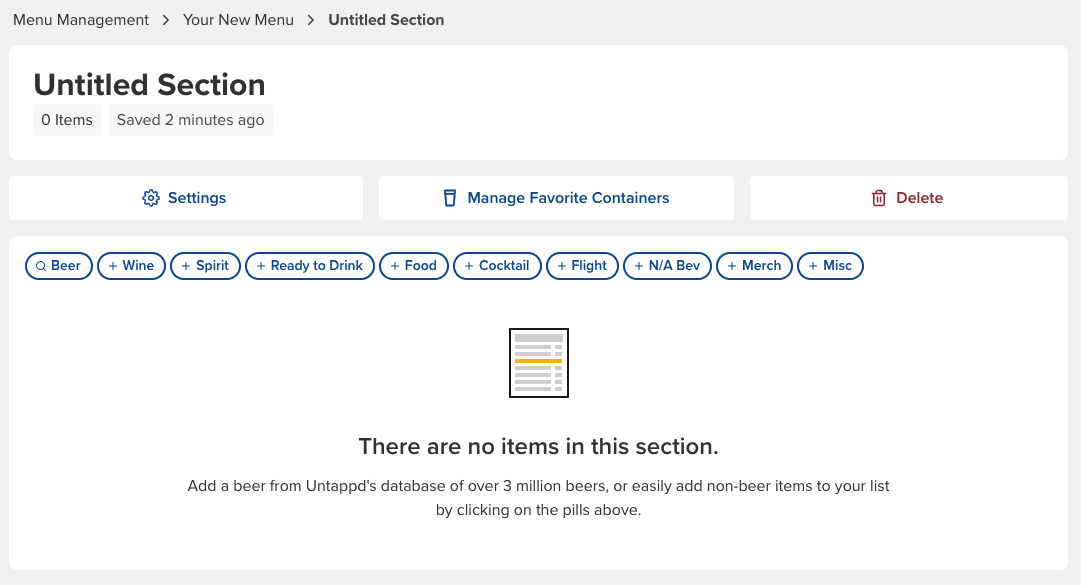This screenshot has width=1081, height=585.
Task: Click the empty menu list illustration
Action: tap(539, 363)
